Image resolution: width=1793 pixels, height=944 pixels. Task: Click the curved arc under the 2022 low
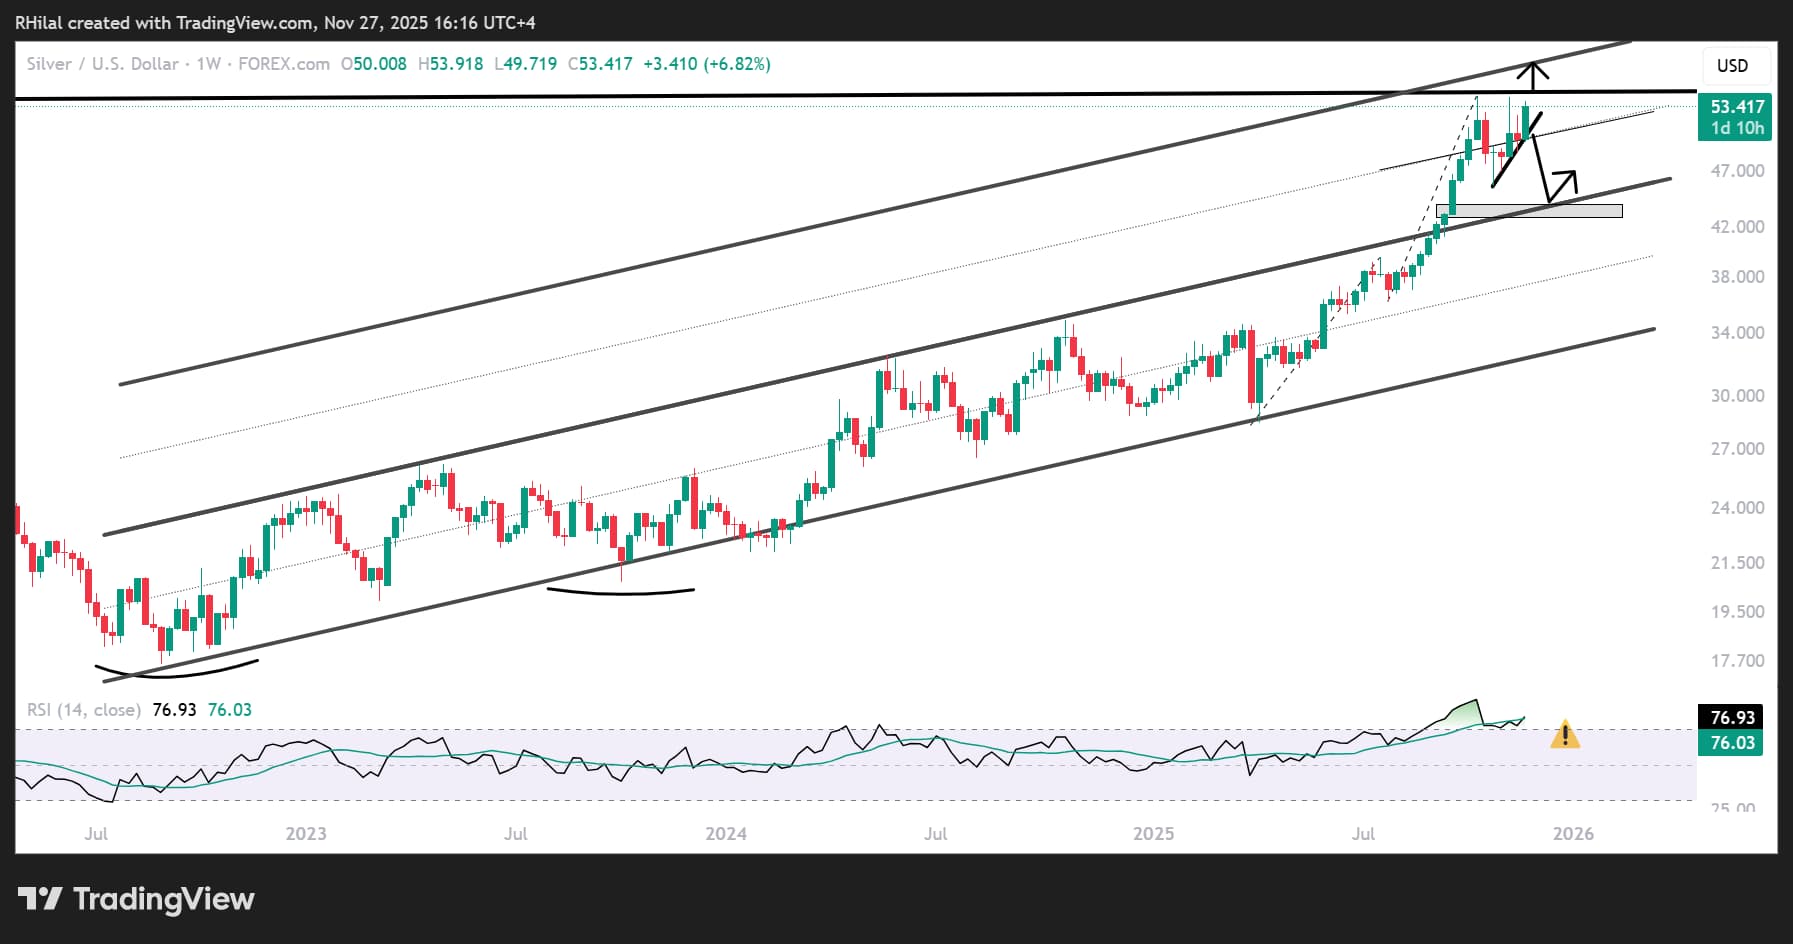pyautogui.click(x=175, y=671)
